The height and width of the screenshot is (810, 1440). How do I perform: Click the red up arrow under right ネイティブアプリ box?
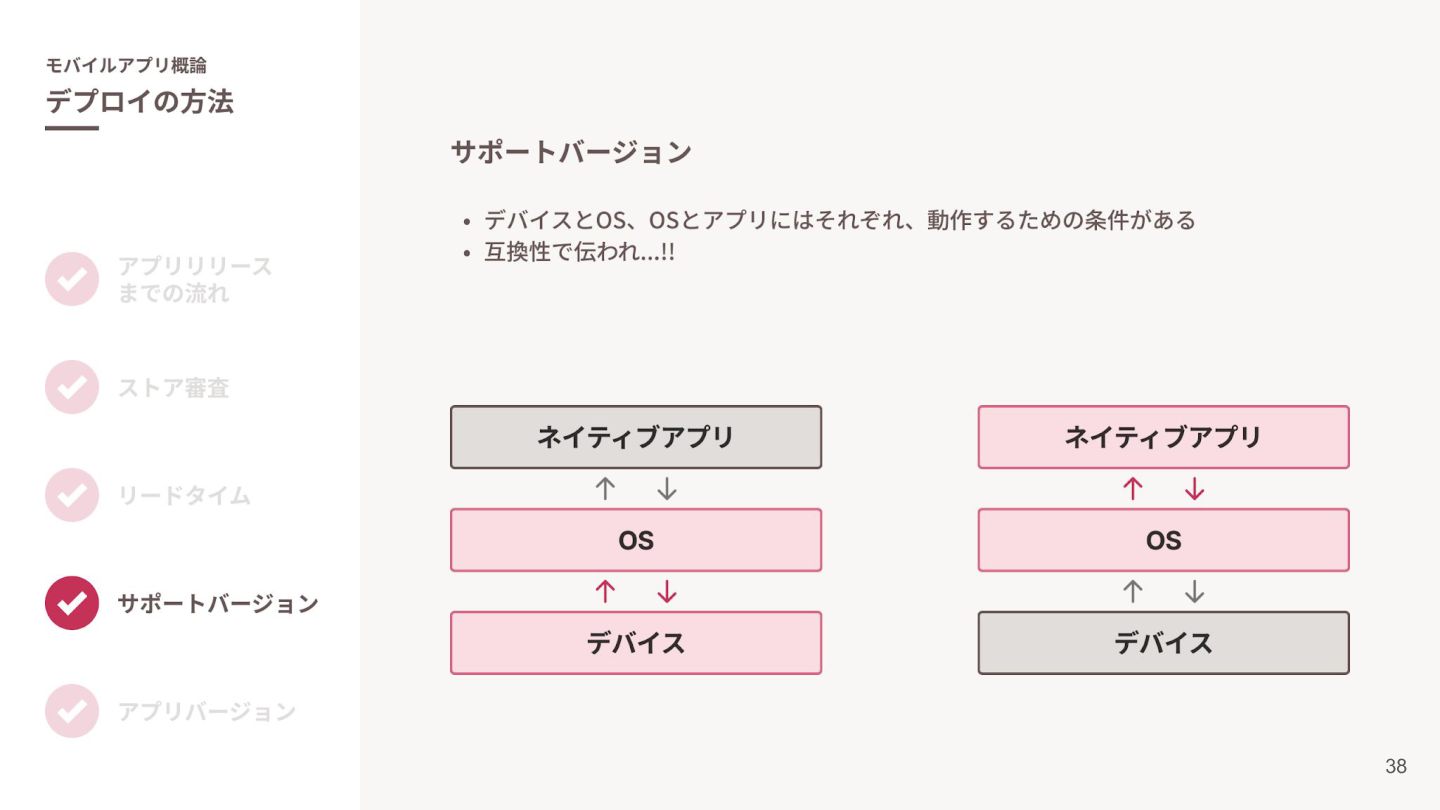click(1132, 489)
